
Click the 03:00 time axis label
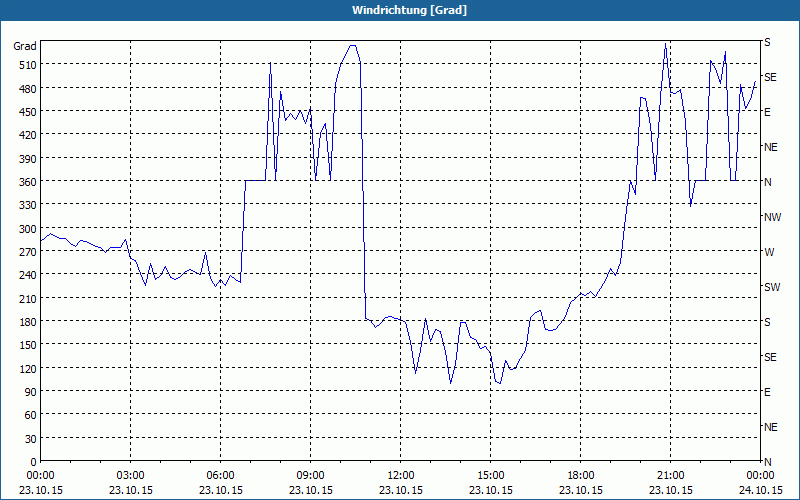point(130,476)
